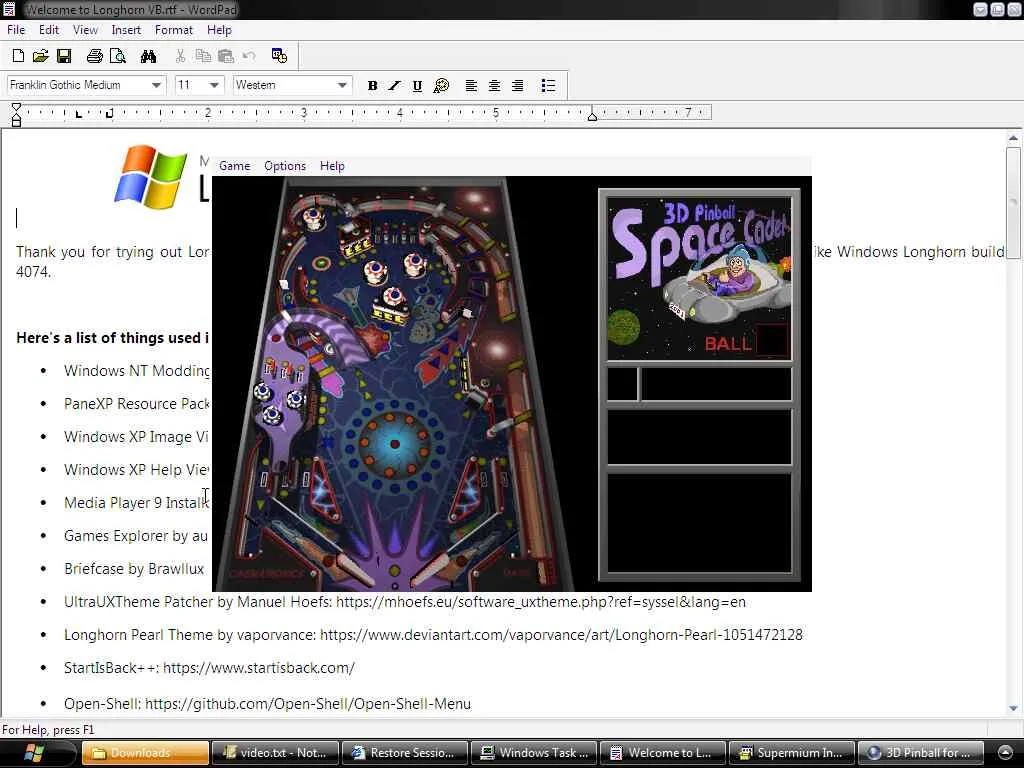This screenshot has width=1024, height=768.
Task: Click the Open-Shell github link text
Action: tap(308, 704)
